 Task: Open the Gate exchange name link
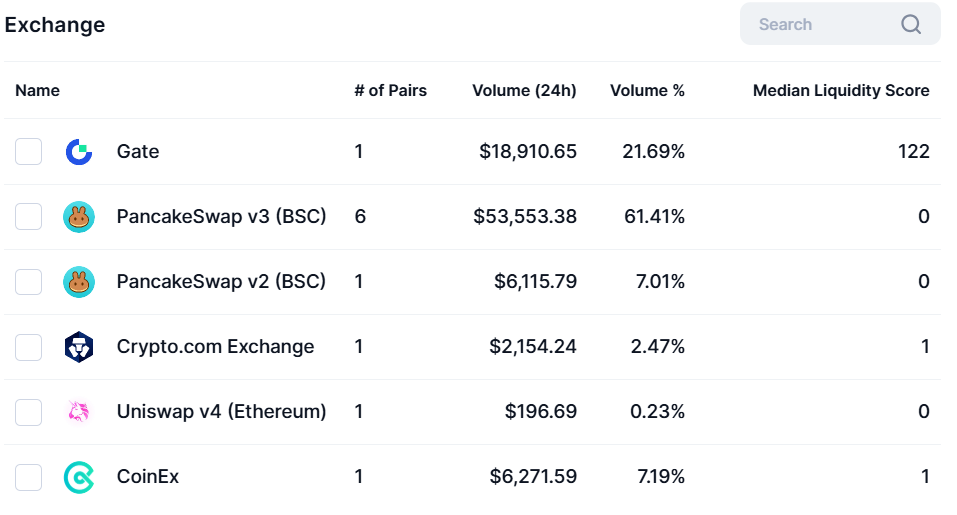(x=138, y=152)
